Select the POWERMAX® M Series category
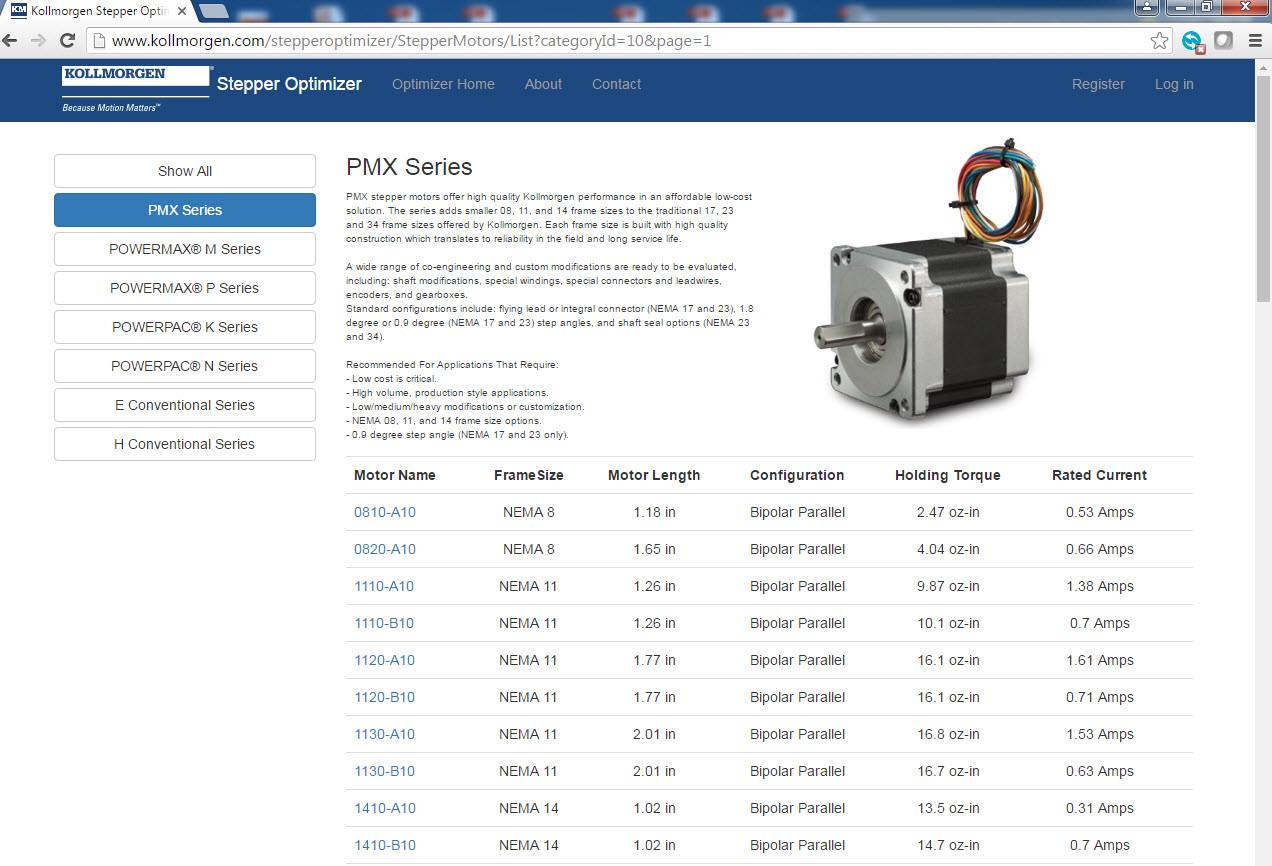This screenshot has width=1272, height=866. point(185,249)
